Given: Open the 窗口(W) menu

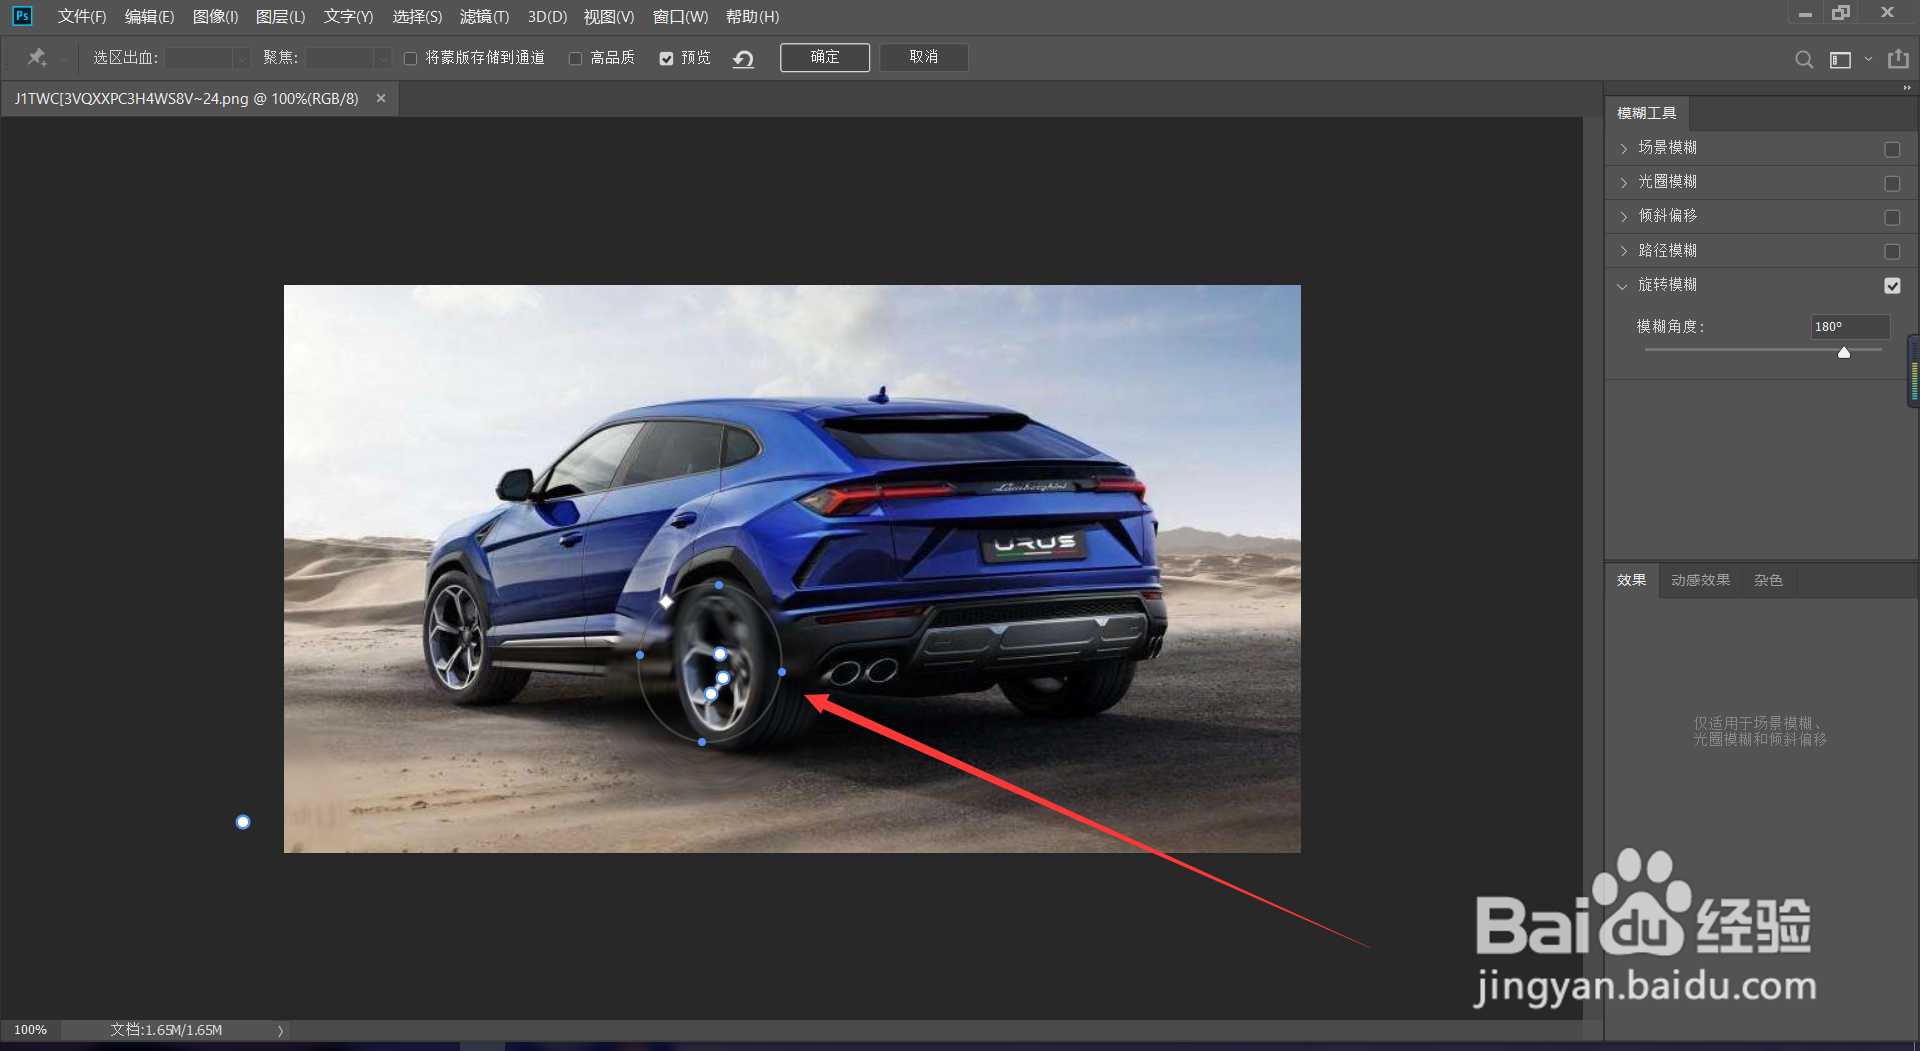Looking at the screenshot, I should [680, 17].
